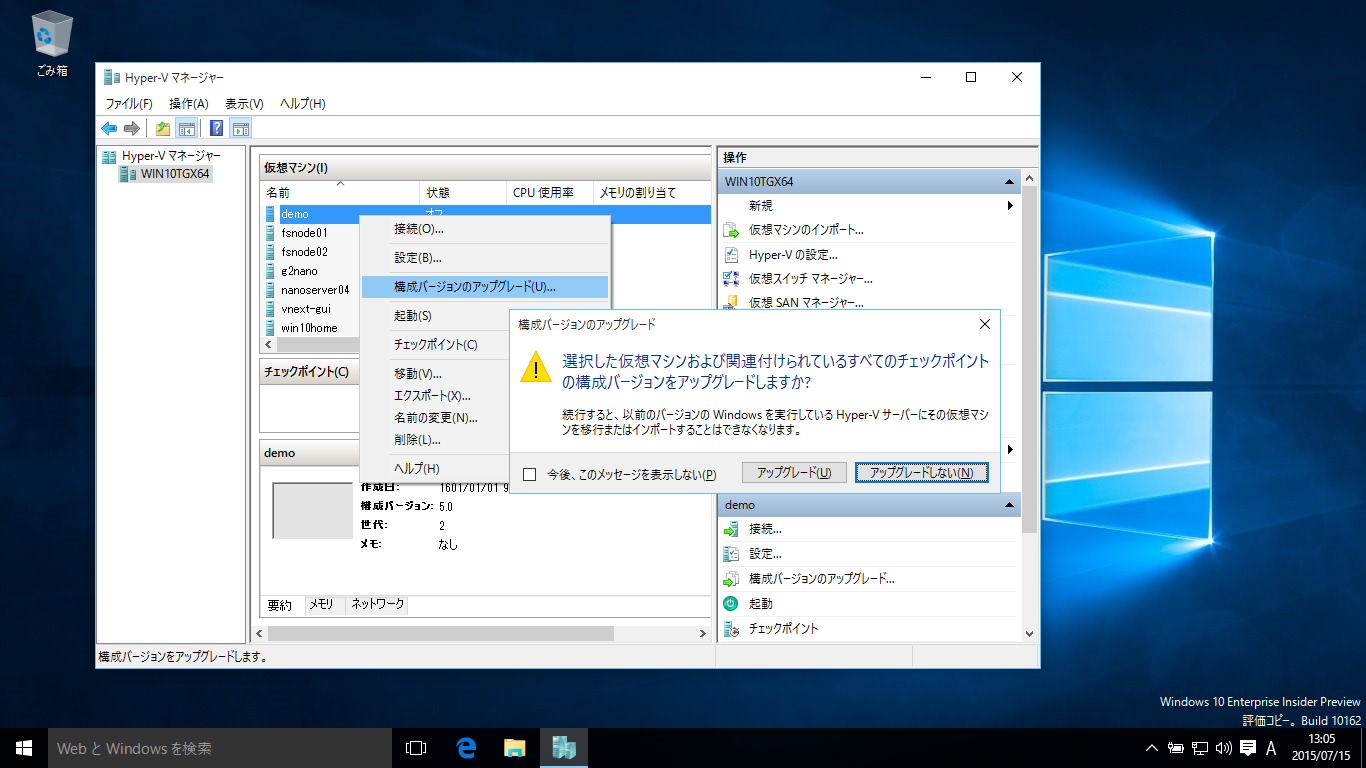Sort by the CPU 使用率 column header

pos(550,193)
